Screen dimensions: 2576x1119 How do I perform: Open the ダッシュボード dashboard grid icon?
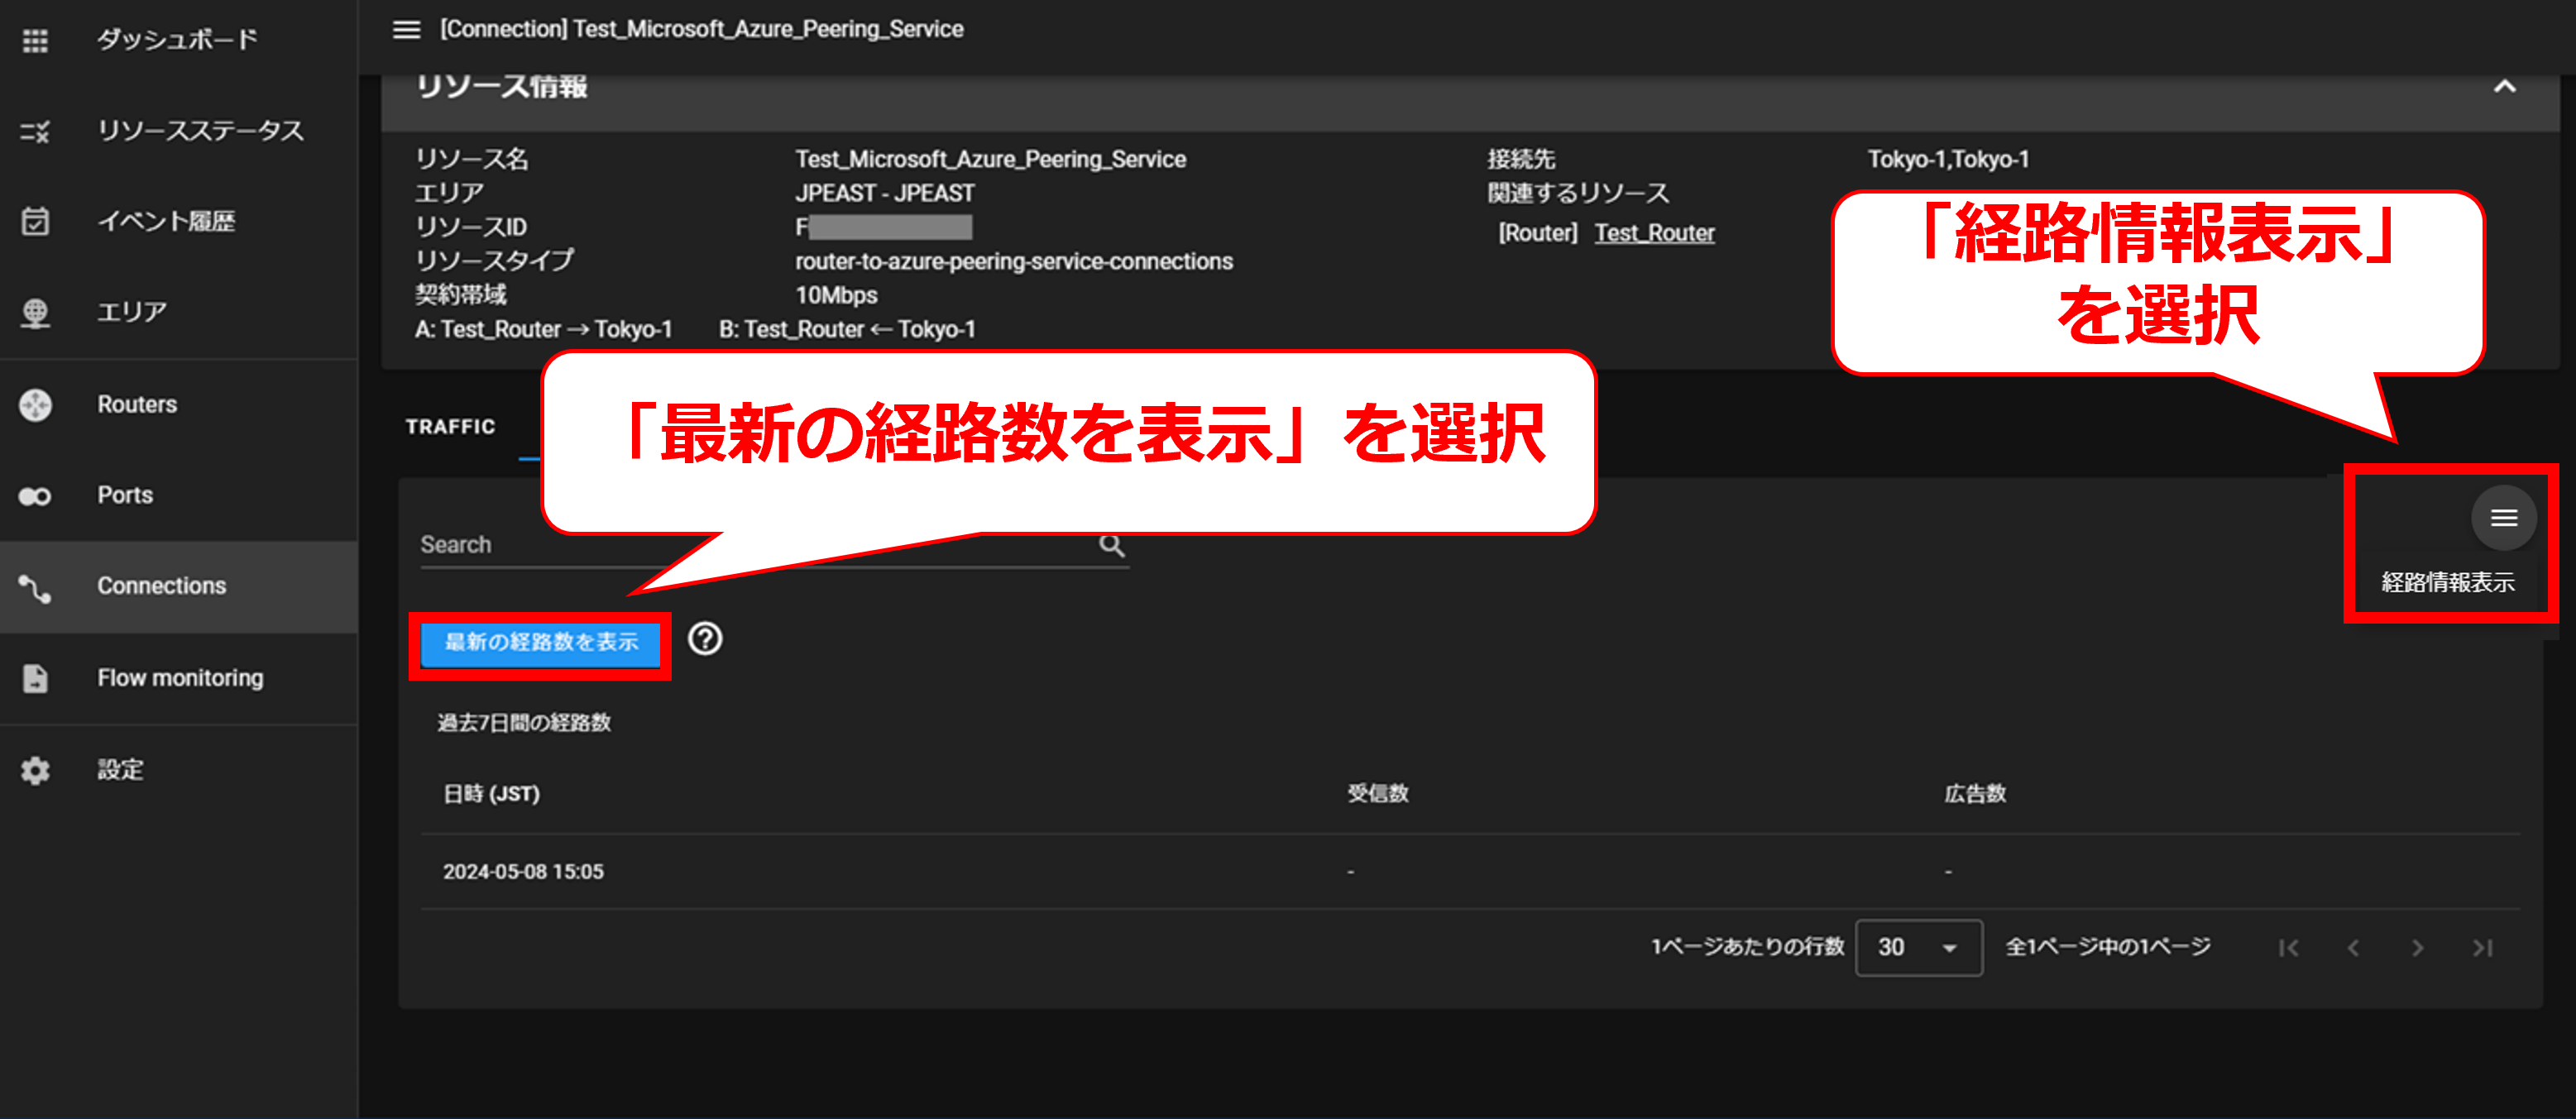click(35, 40)
